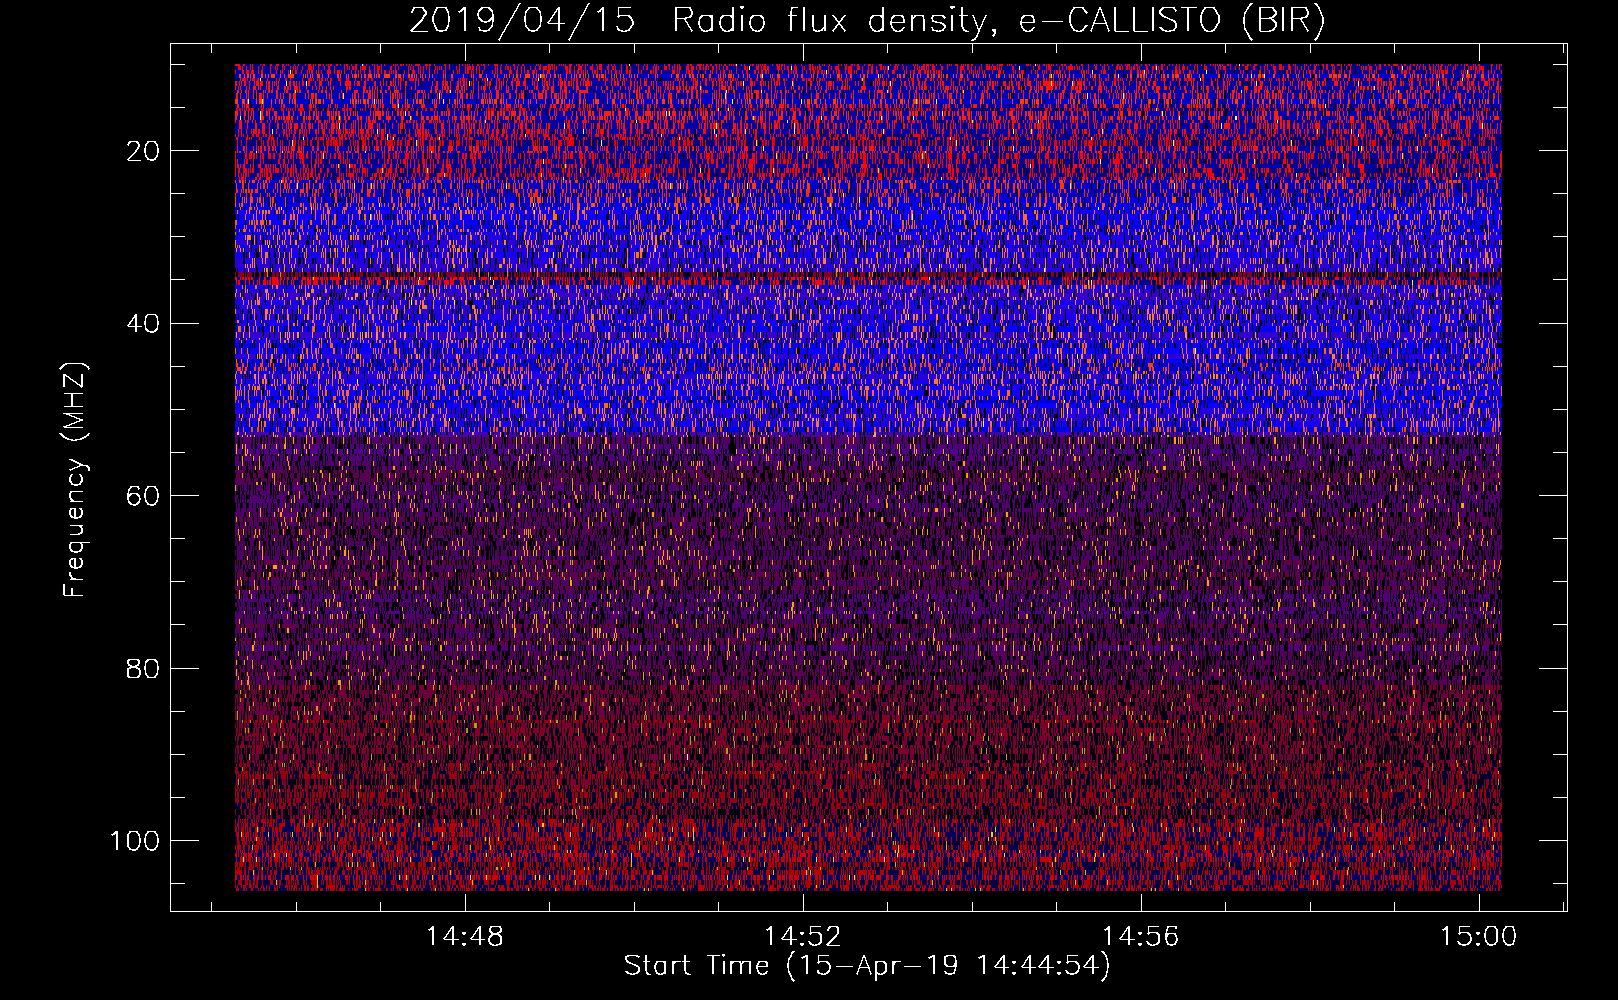The height and width of the screenshot is (1000, 1618).
Task: Click the 60 frequency tick label
Action: point(143,496)
